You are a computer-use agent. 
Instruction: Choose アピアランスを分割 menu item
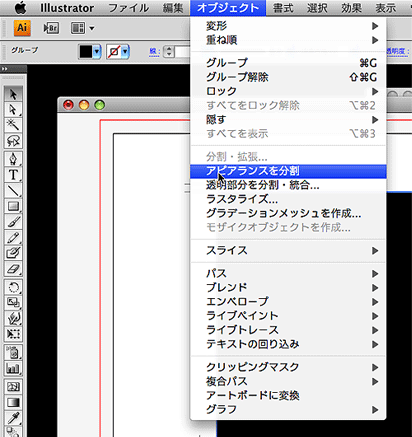click(288, 171)
